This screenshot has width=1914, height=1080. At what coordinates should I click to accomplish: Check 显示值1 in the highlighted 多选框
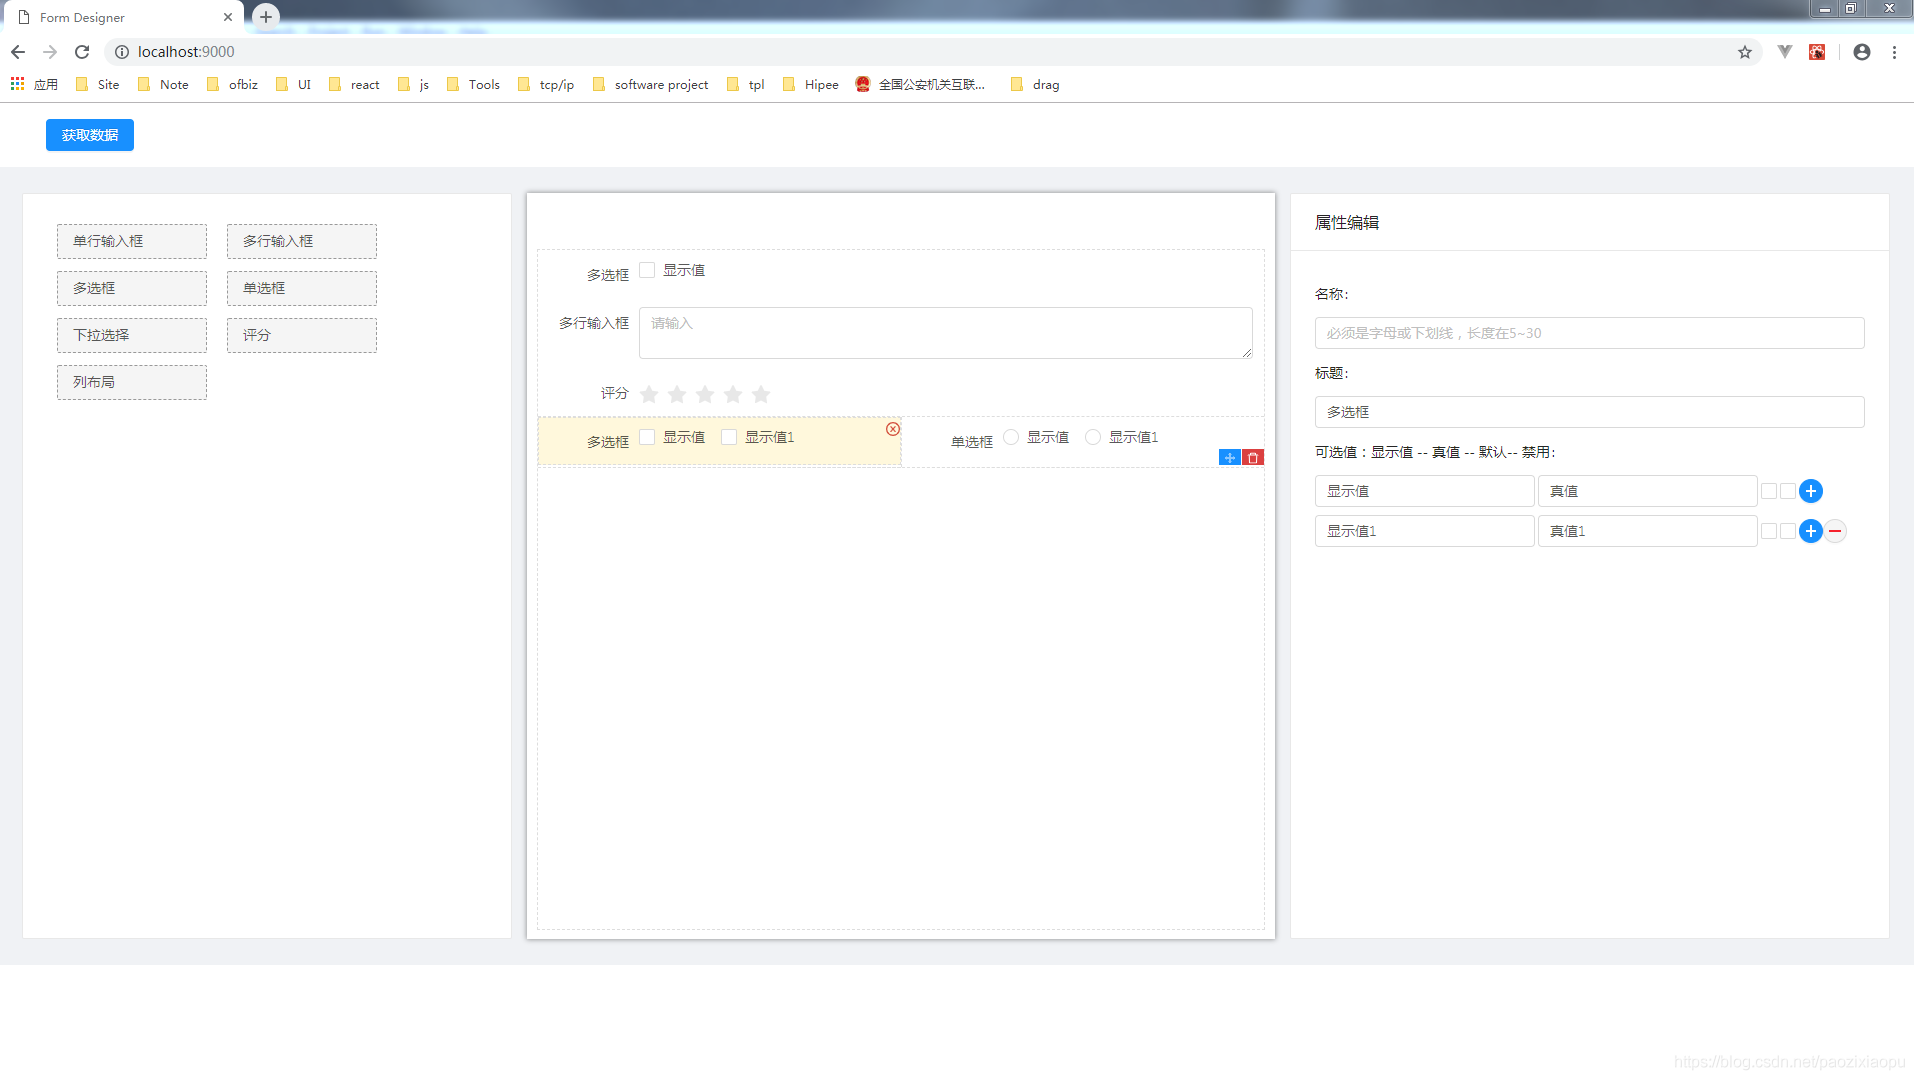729,437
